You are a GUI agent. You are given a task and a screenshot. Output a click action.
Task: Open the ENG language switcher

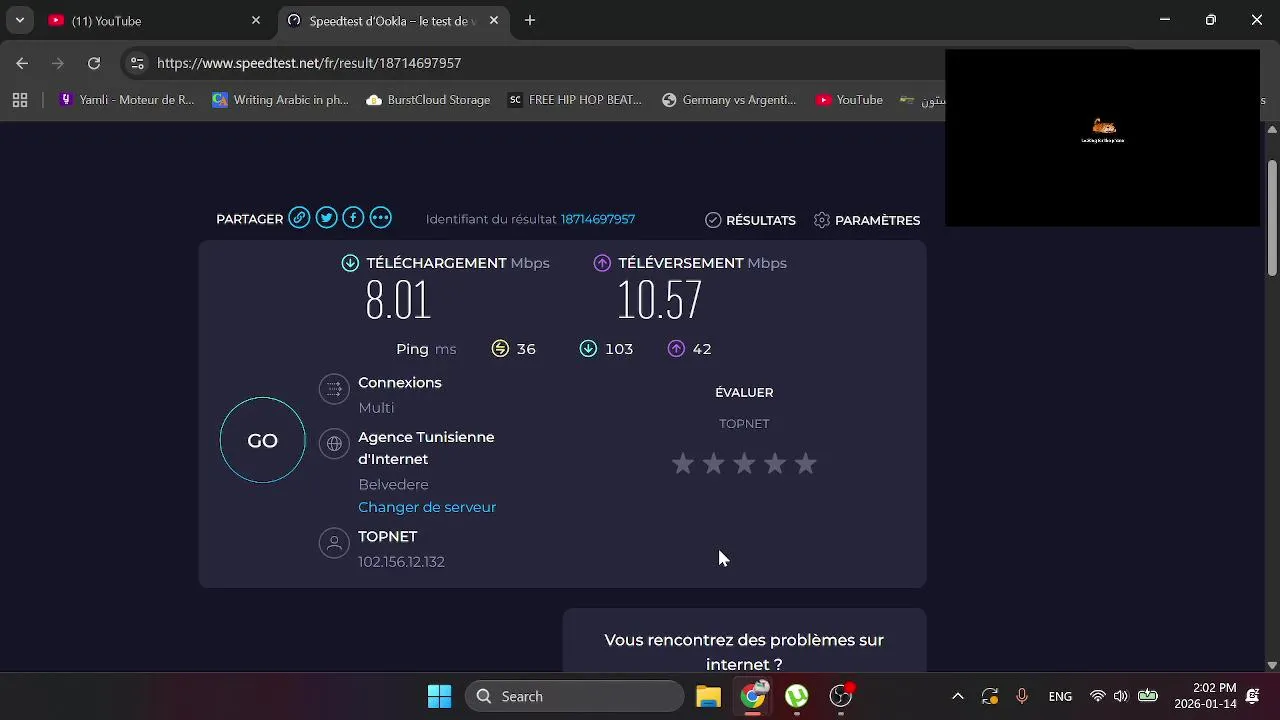pyautogui.click(x=1060, y=696)
